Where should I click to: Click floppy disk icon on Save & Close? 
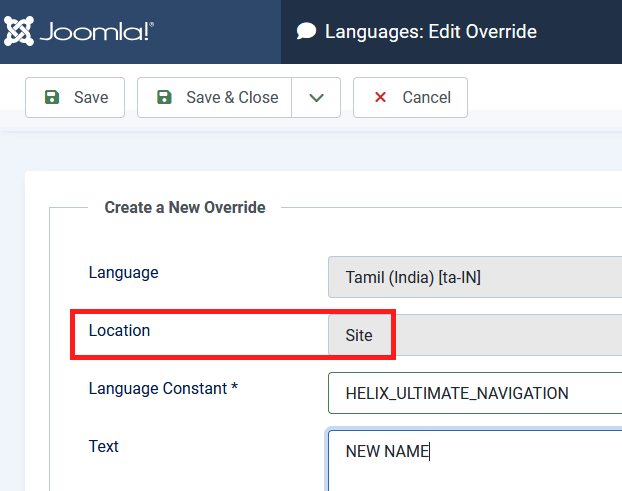point(164,97)
